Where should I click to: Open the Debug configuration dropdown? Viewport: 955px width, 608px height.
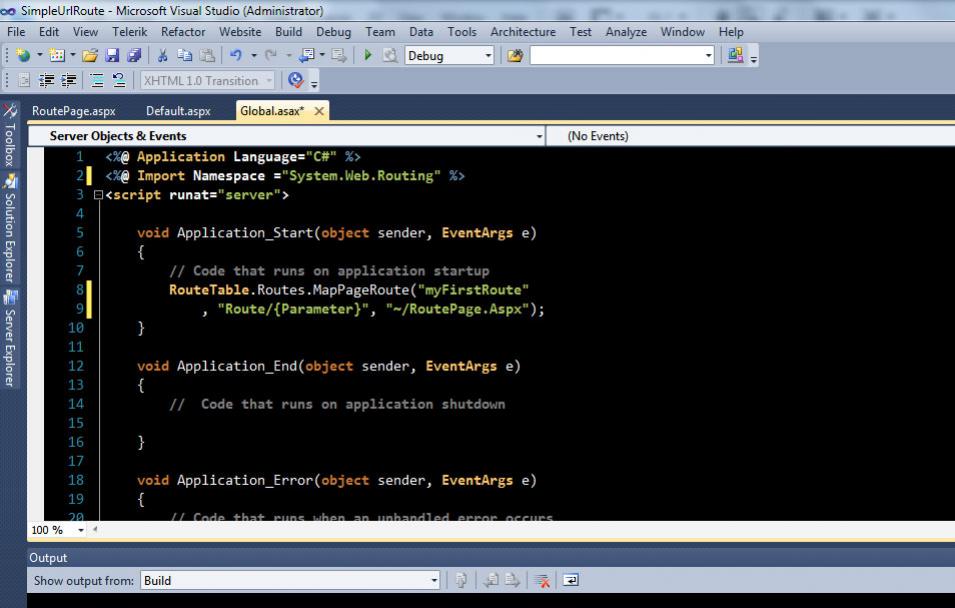click(x=489, y=56)
